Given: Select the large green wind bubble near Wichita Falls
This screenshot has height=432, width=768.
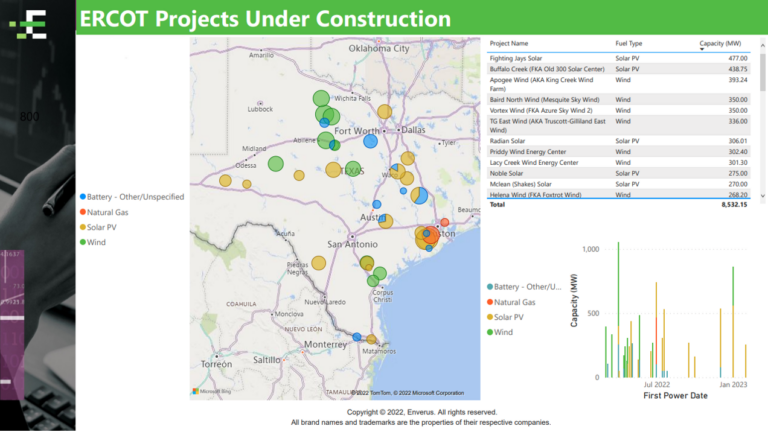Looking at the screenshot, I should point(321,98).
